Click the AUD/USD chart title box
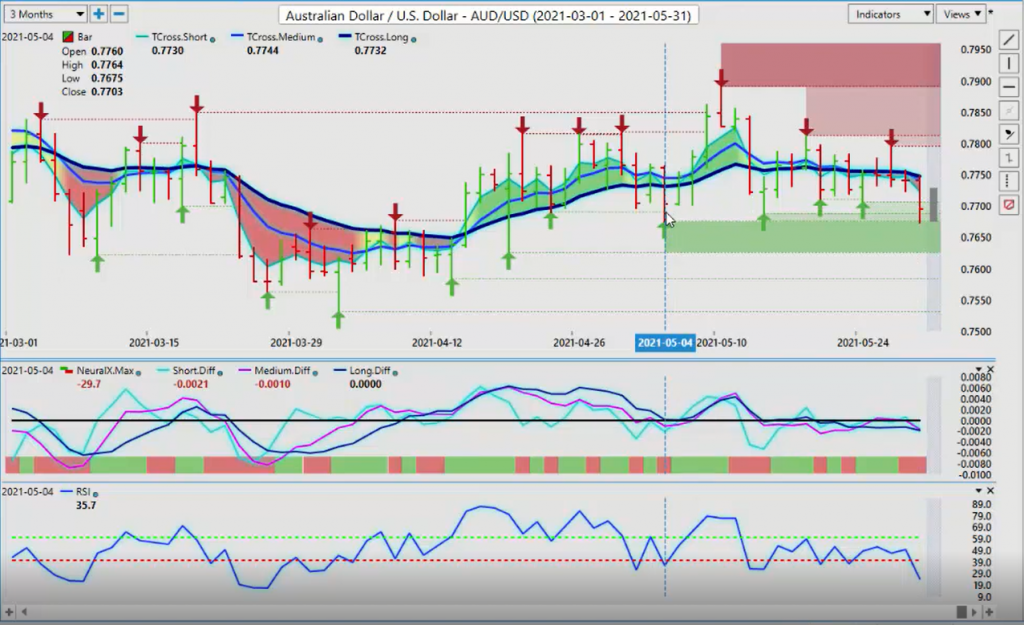The width and height of the screenshot is (1024, 625). click(x=488, y=16)
